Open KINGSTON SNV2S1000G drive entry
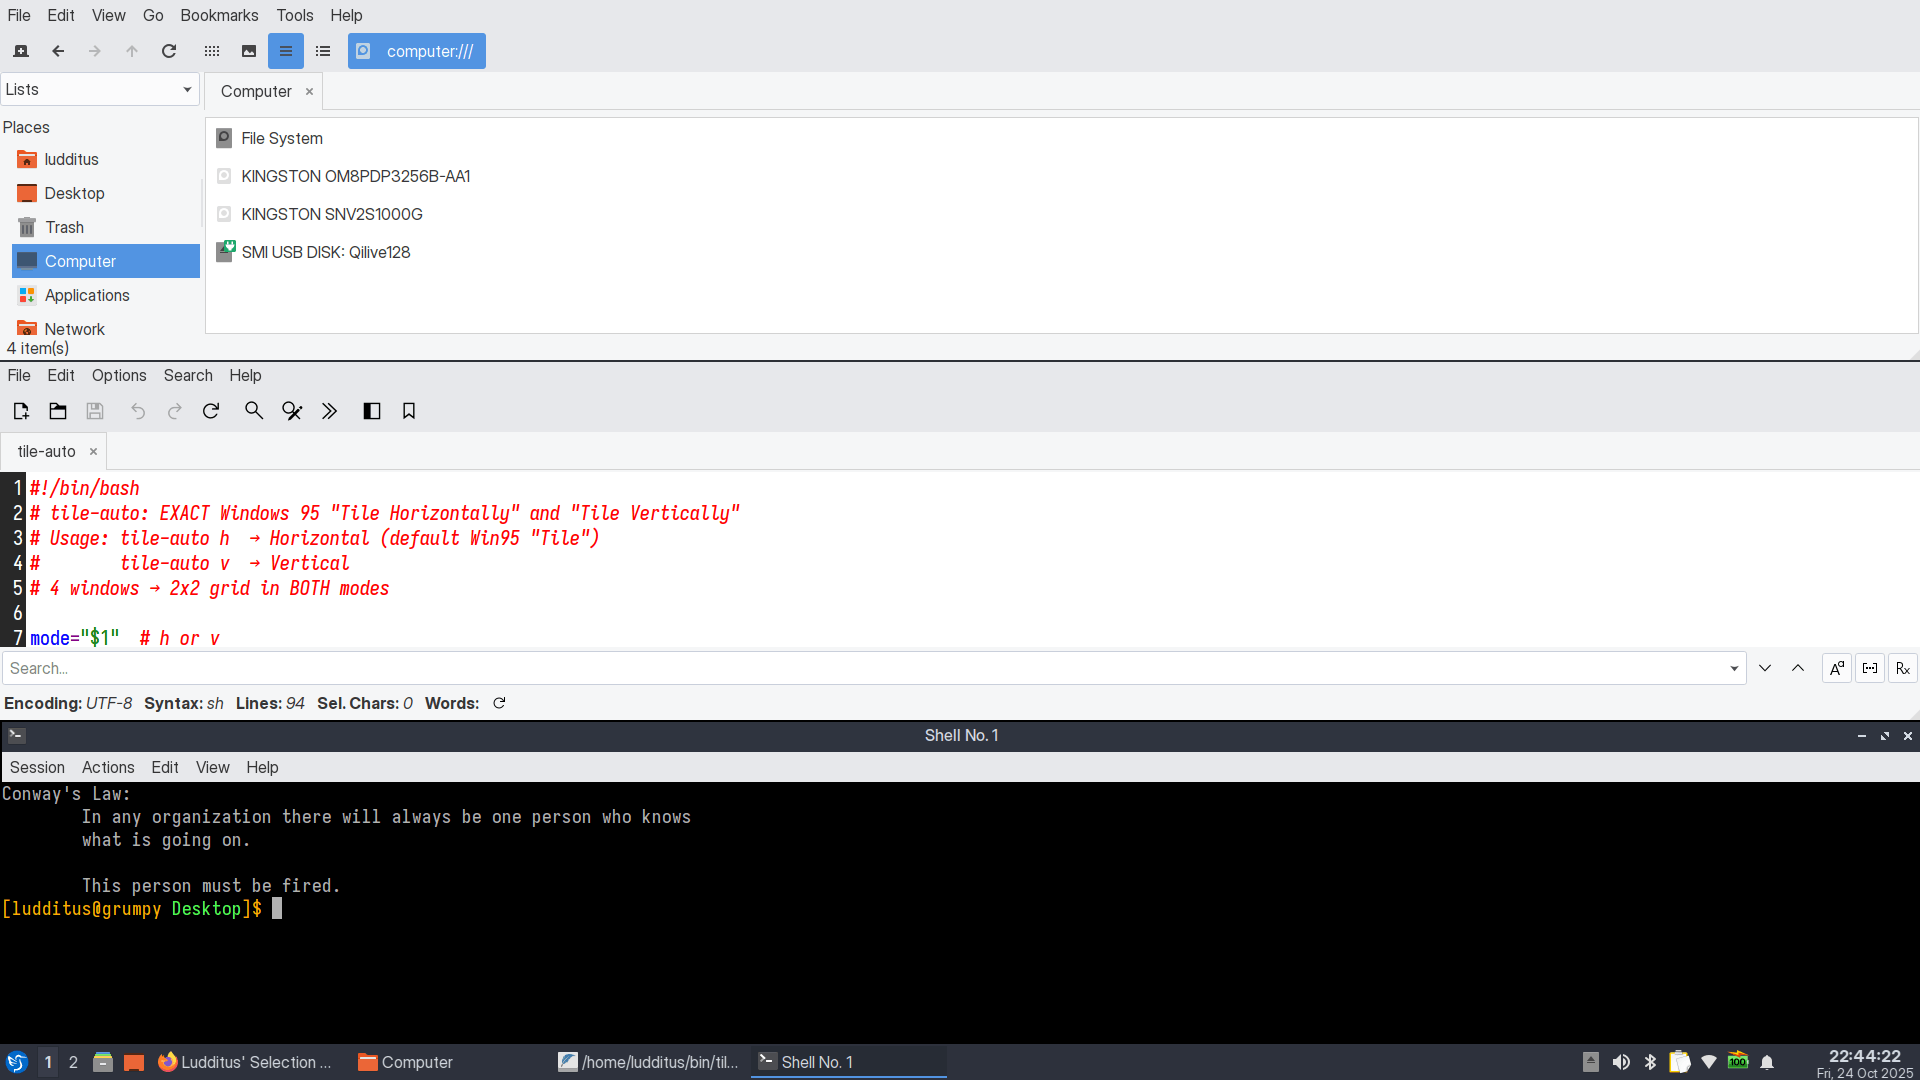This screenshot has height=1080, width=1920. tap(331, 214)
